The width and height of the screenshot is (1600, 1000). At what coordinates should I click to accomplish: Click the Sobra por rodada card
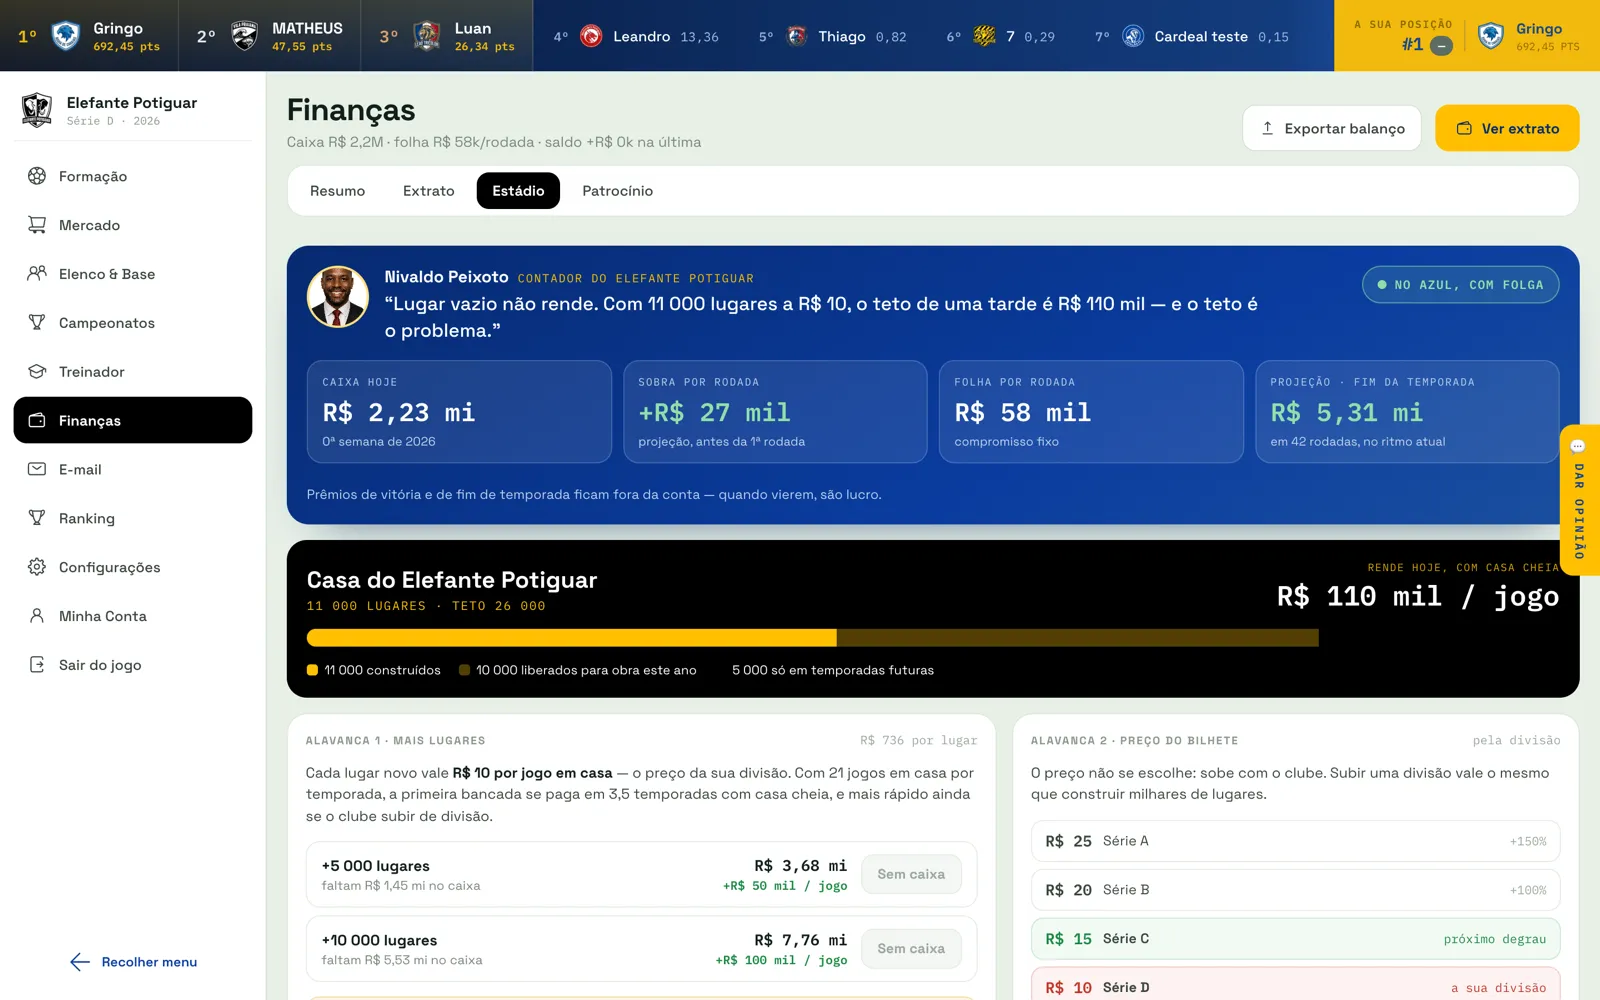775,411
